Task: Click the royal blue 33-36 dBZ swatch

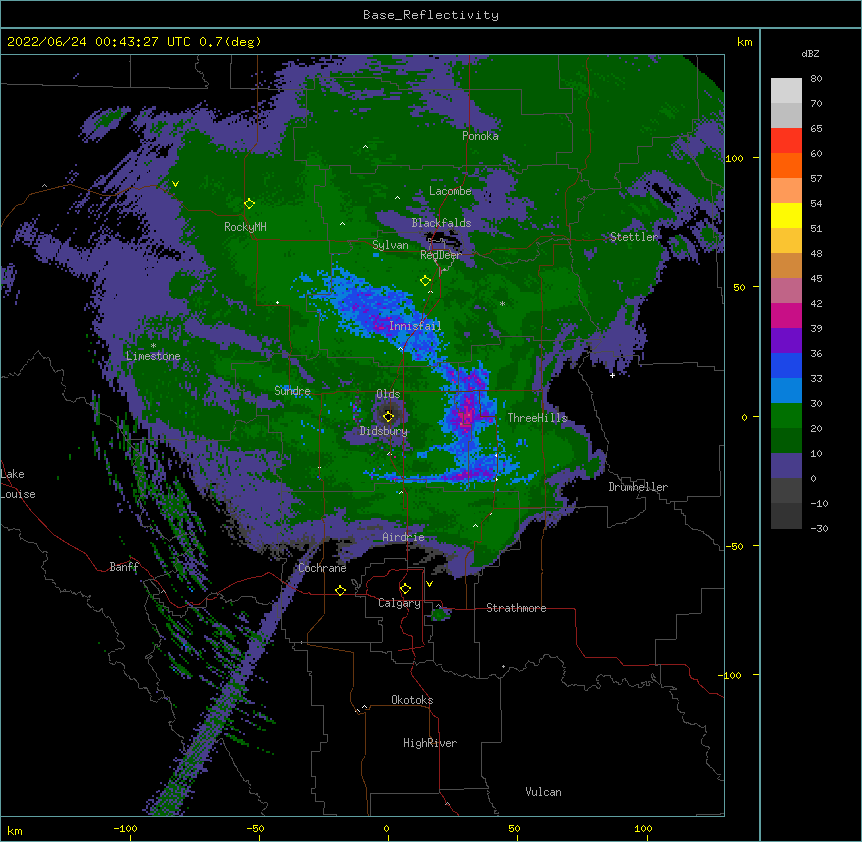Action: tap(786, 365)
